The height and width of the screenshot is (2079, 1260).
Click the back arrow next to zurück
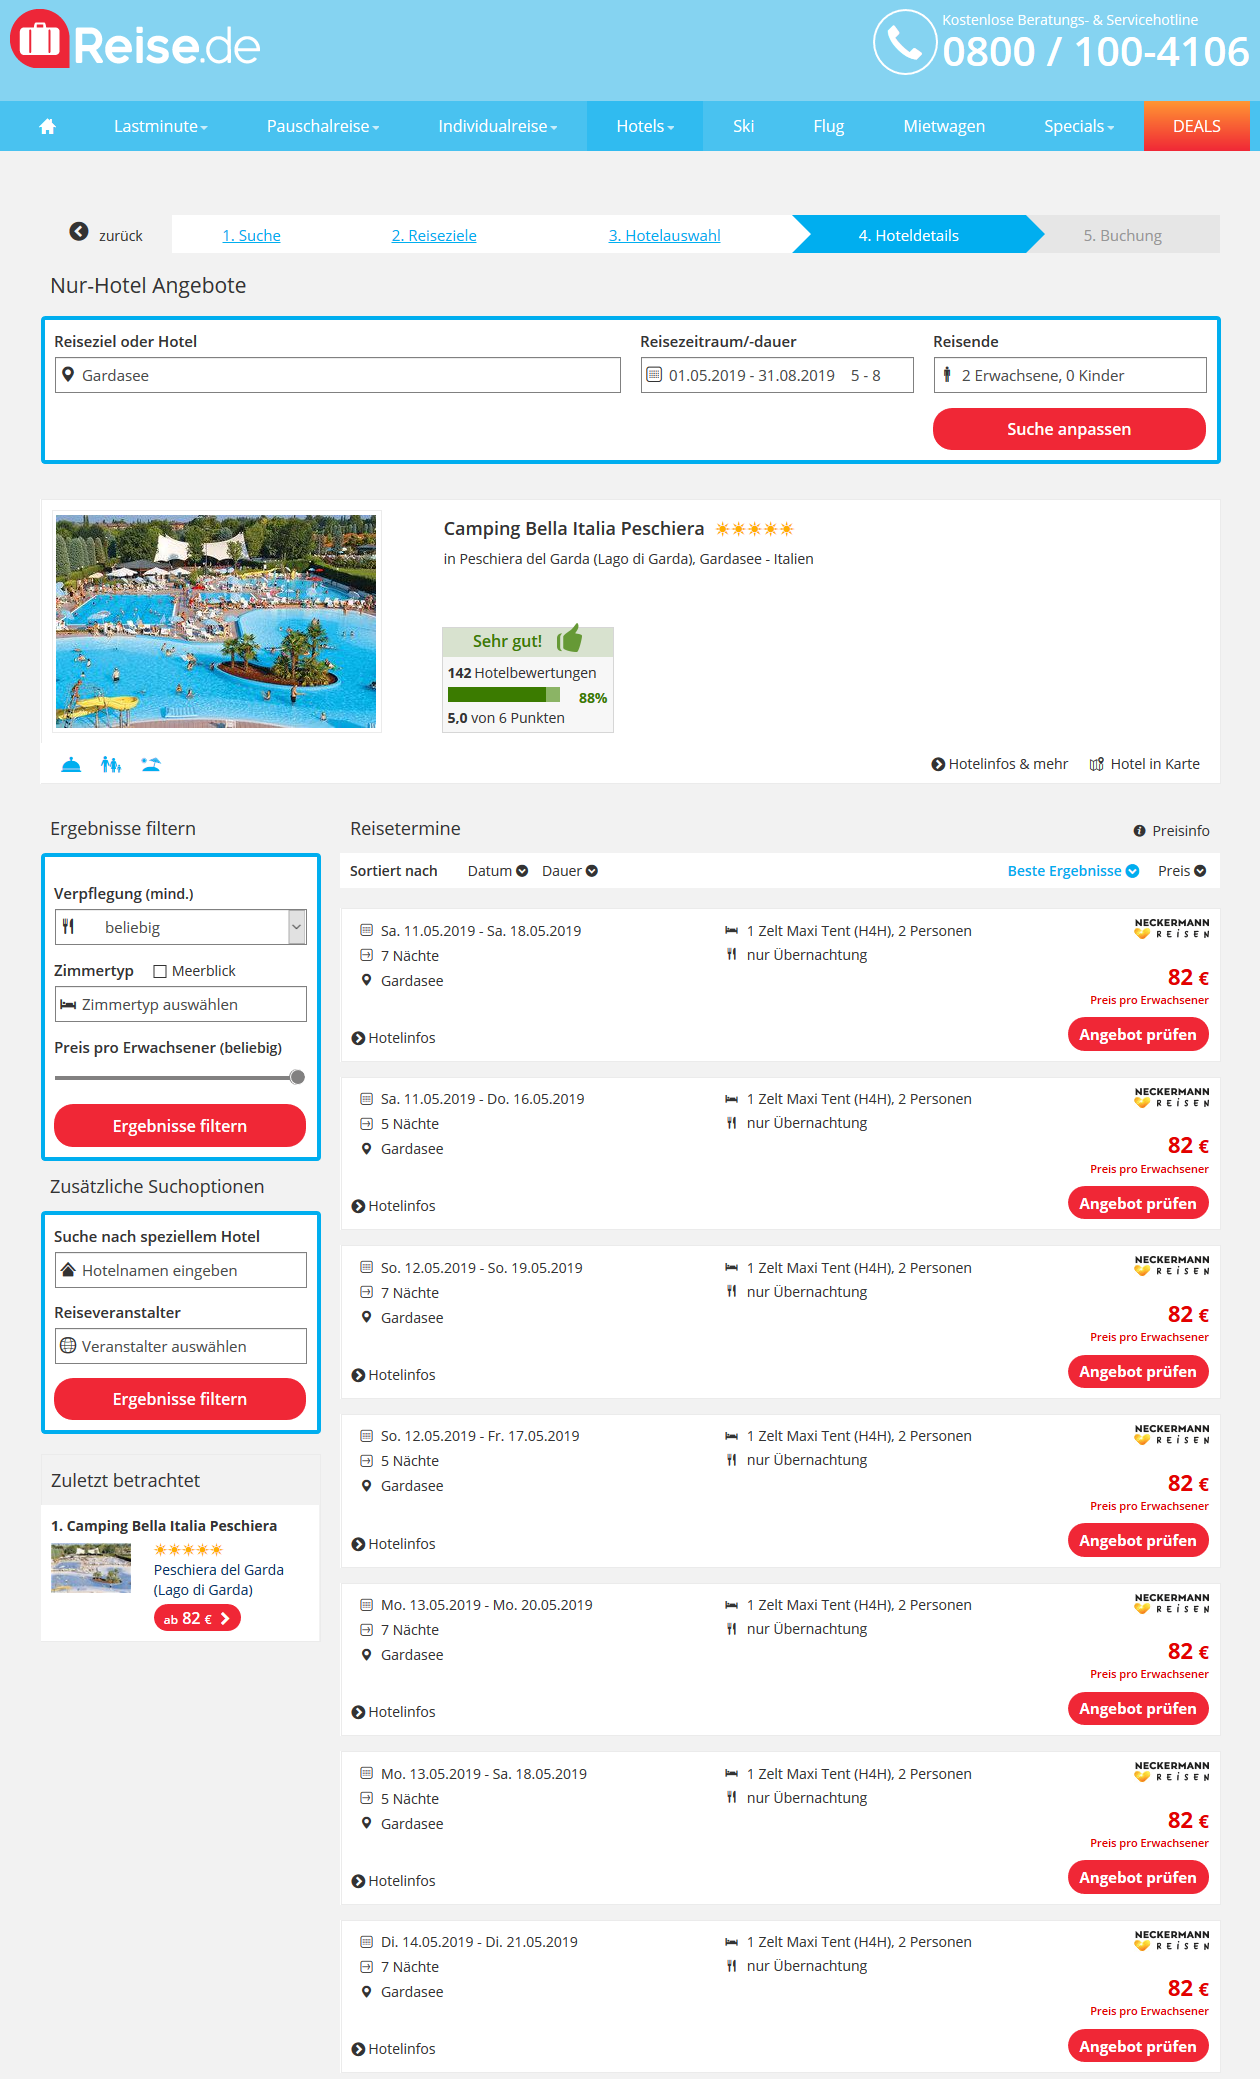(x=79, y=232)
